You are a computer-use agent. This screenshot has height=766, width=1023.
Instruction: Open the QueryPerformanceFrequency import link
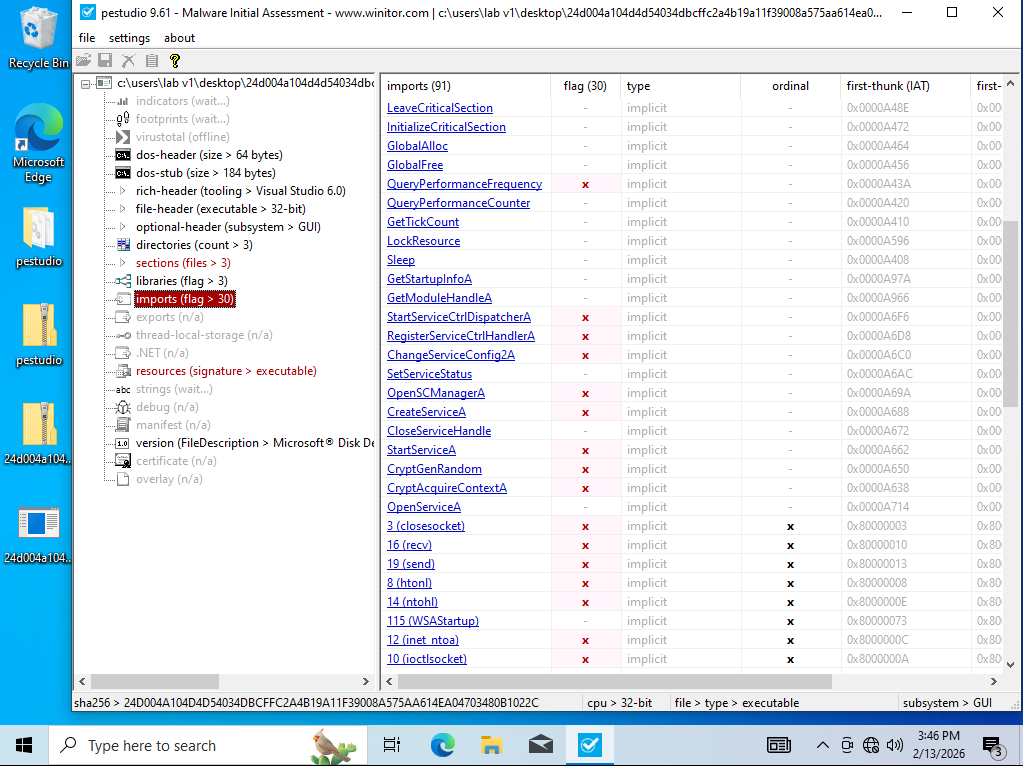point(465,184)
